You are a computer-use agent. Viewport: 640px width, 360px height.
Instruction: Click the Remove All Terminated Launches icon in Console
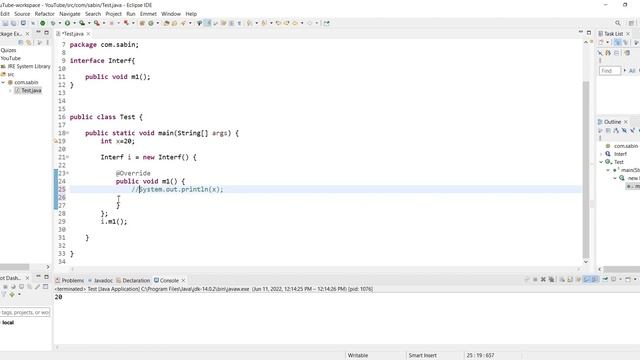point(551,280)
